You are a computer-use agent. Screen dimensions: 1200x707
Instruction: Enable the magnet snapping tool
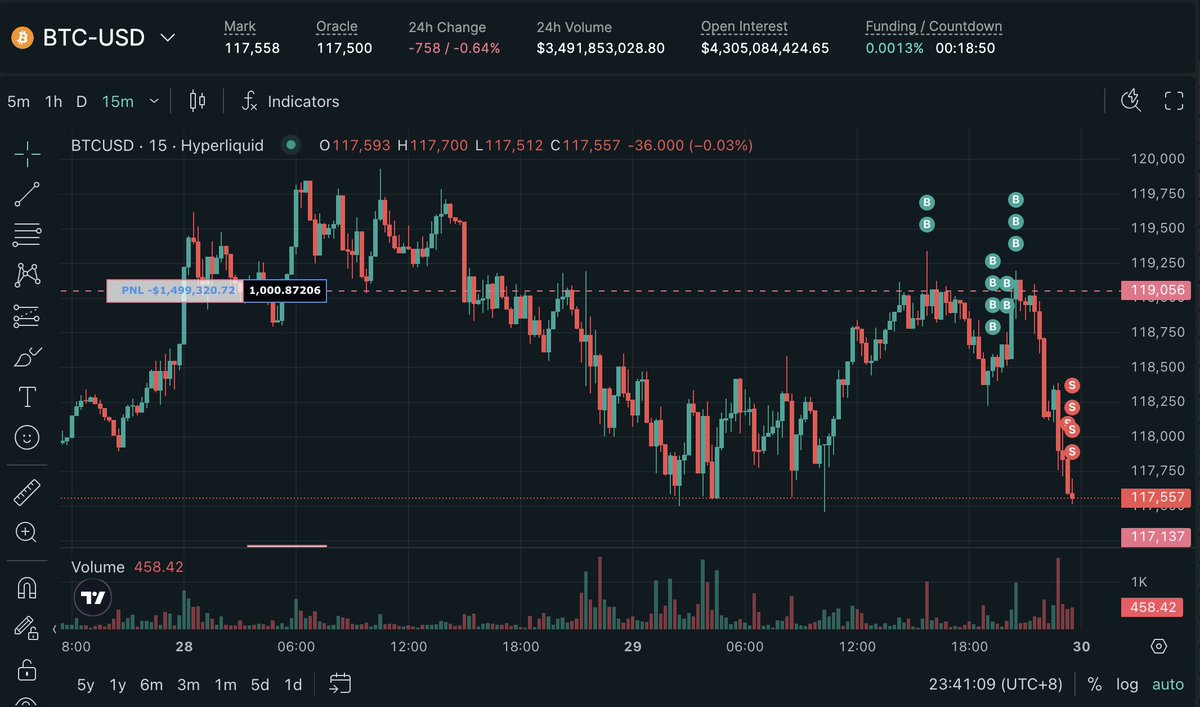26,589
